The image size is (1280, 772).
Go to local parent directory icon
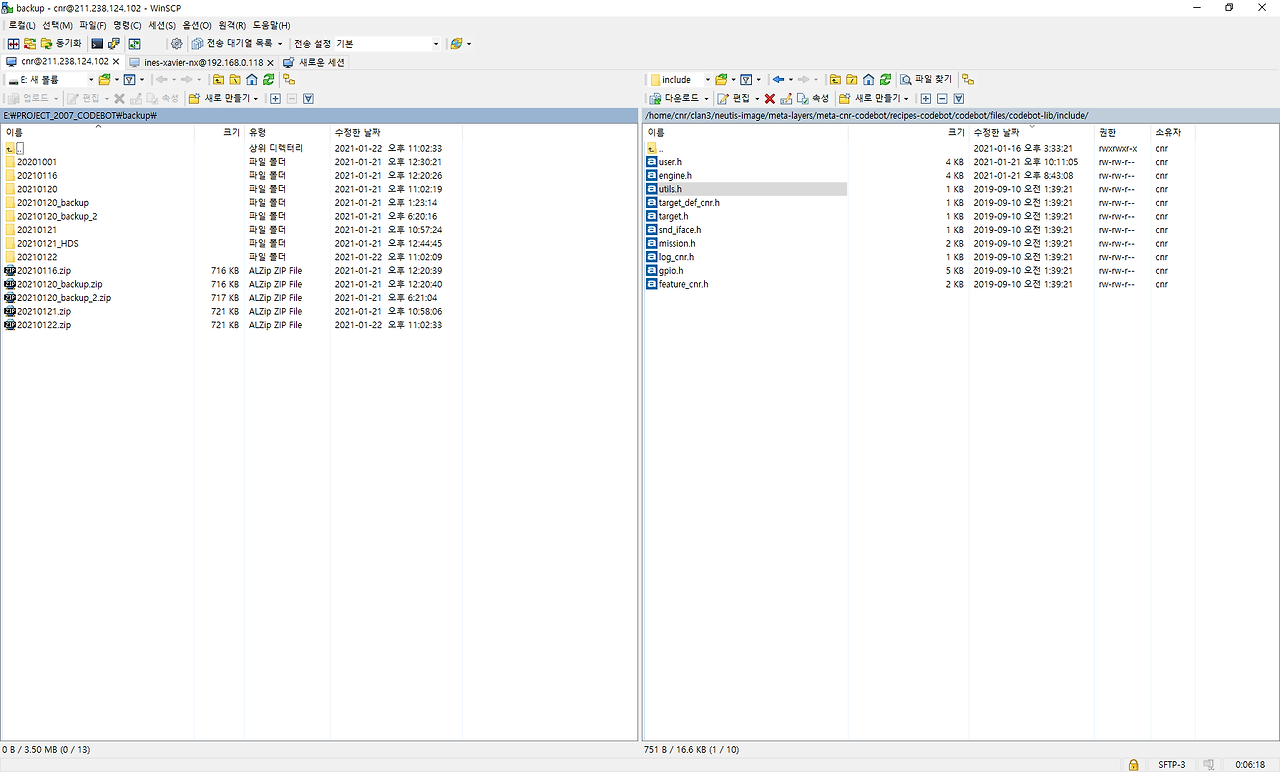point(218,80)
